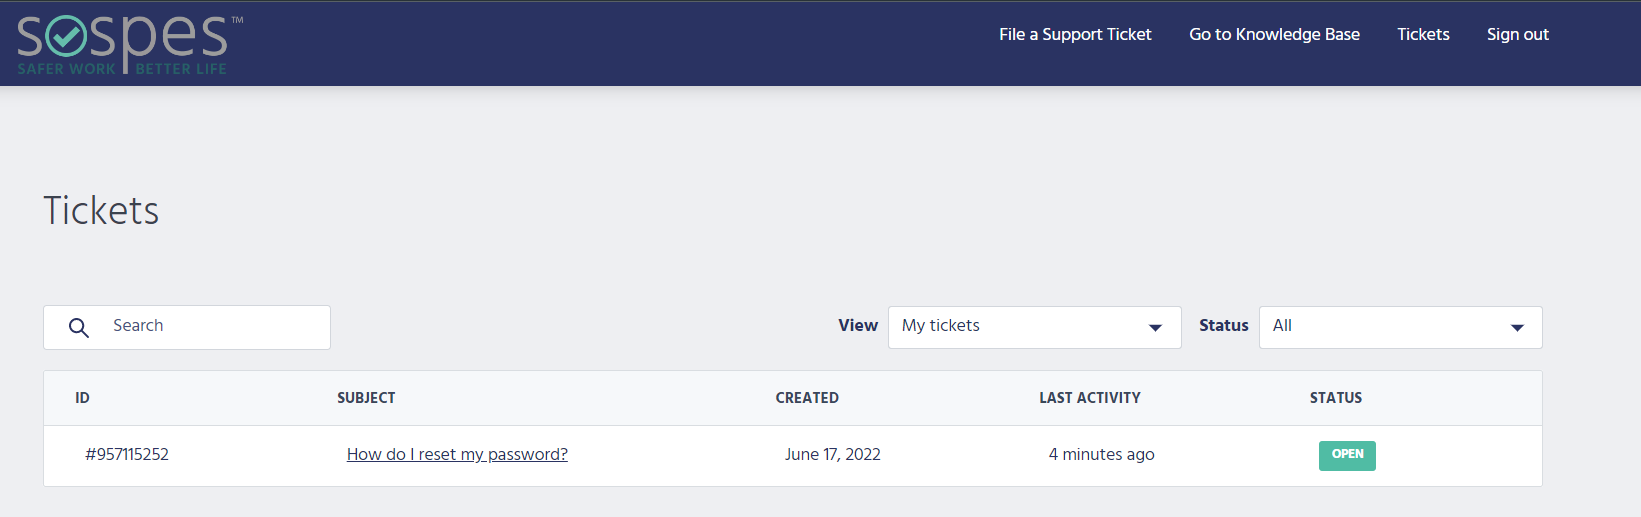The height and width of the screenshot is (517, 1641).
Task: Sort by the CREATED column header
Action: coord(807,398)
